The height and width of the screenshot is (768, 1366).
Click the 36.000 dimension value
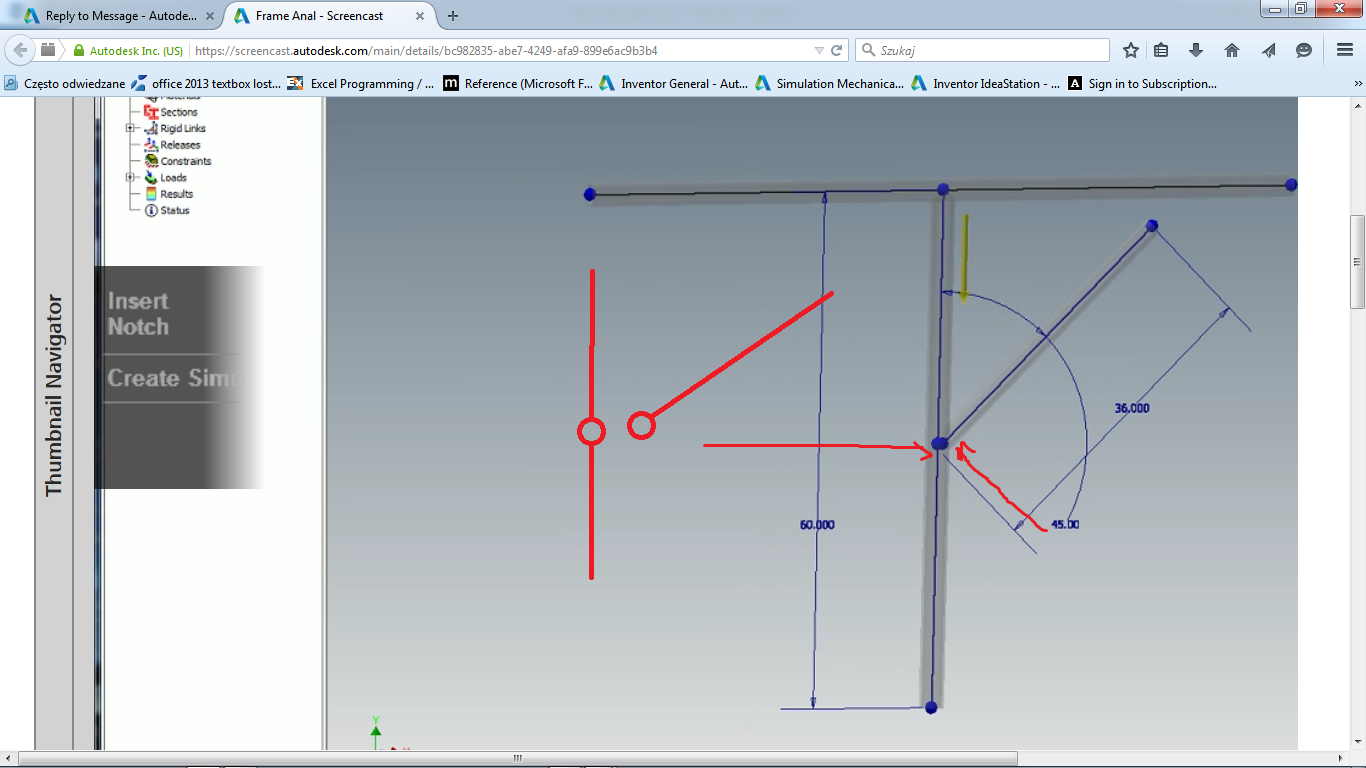click(1132, 408)
